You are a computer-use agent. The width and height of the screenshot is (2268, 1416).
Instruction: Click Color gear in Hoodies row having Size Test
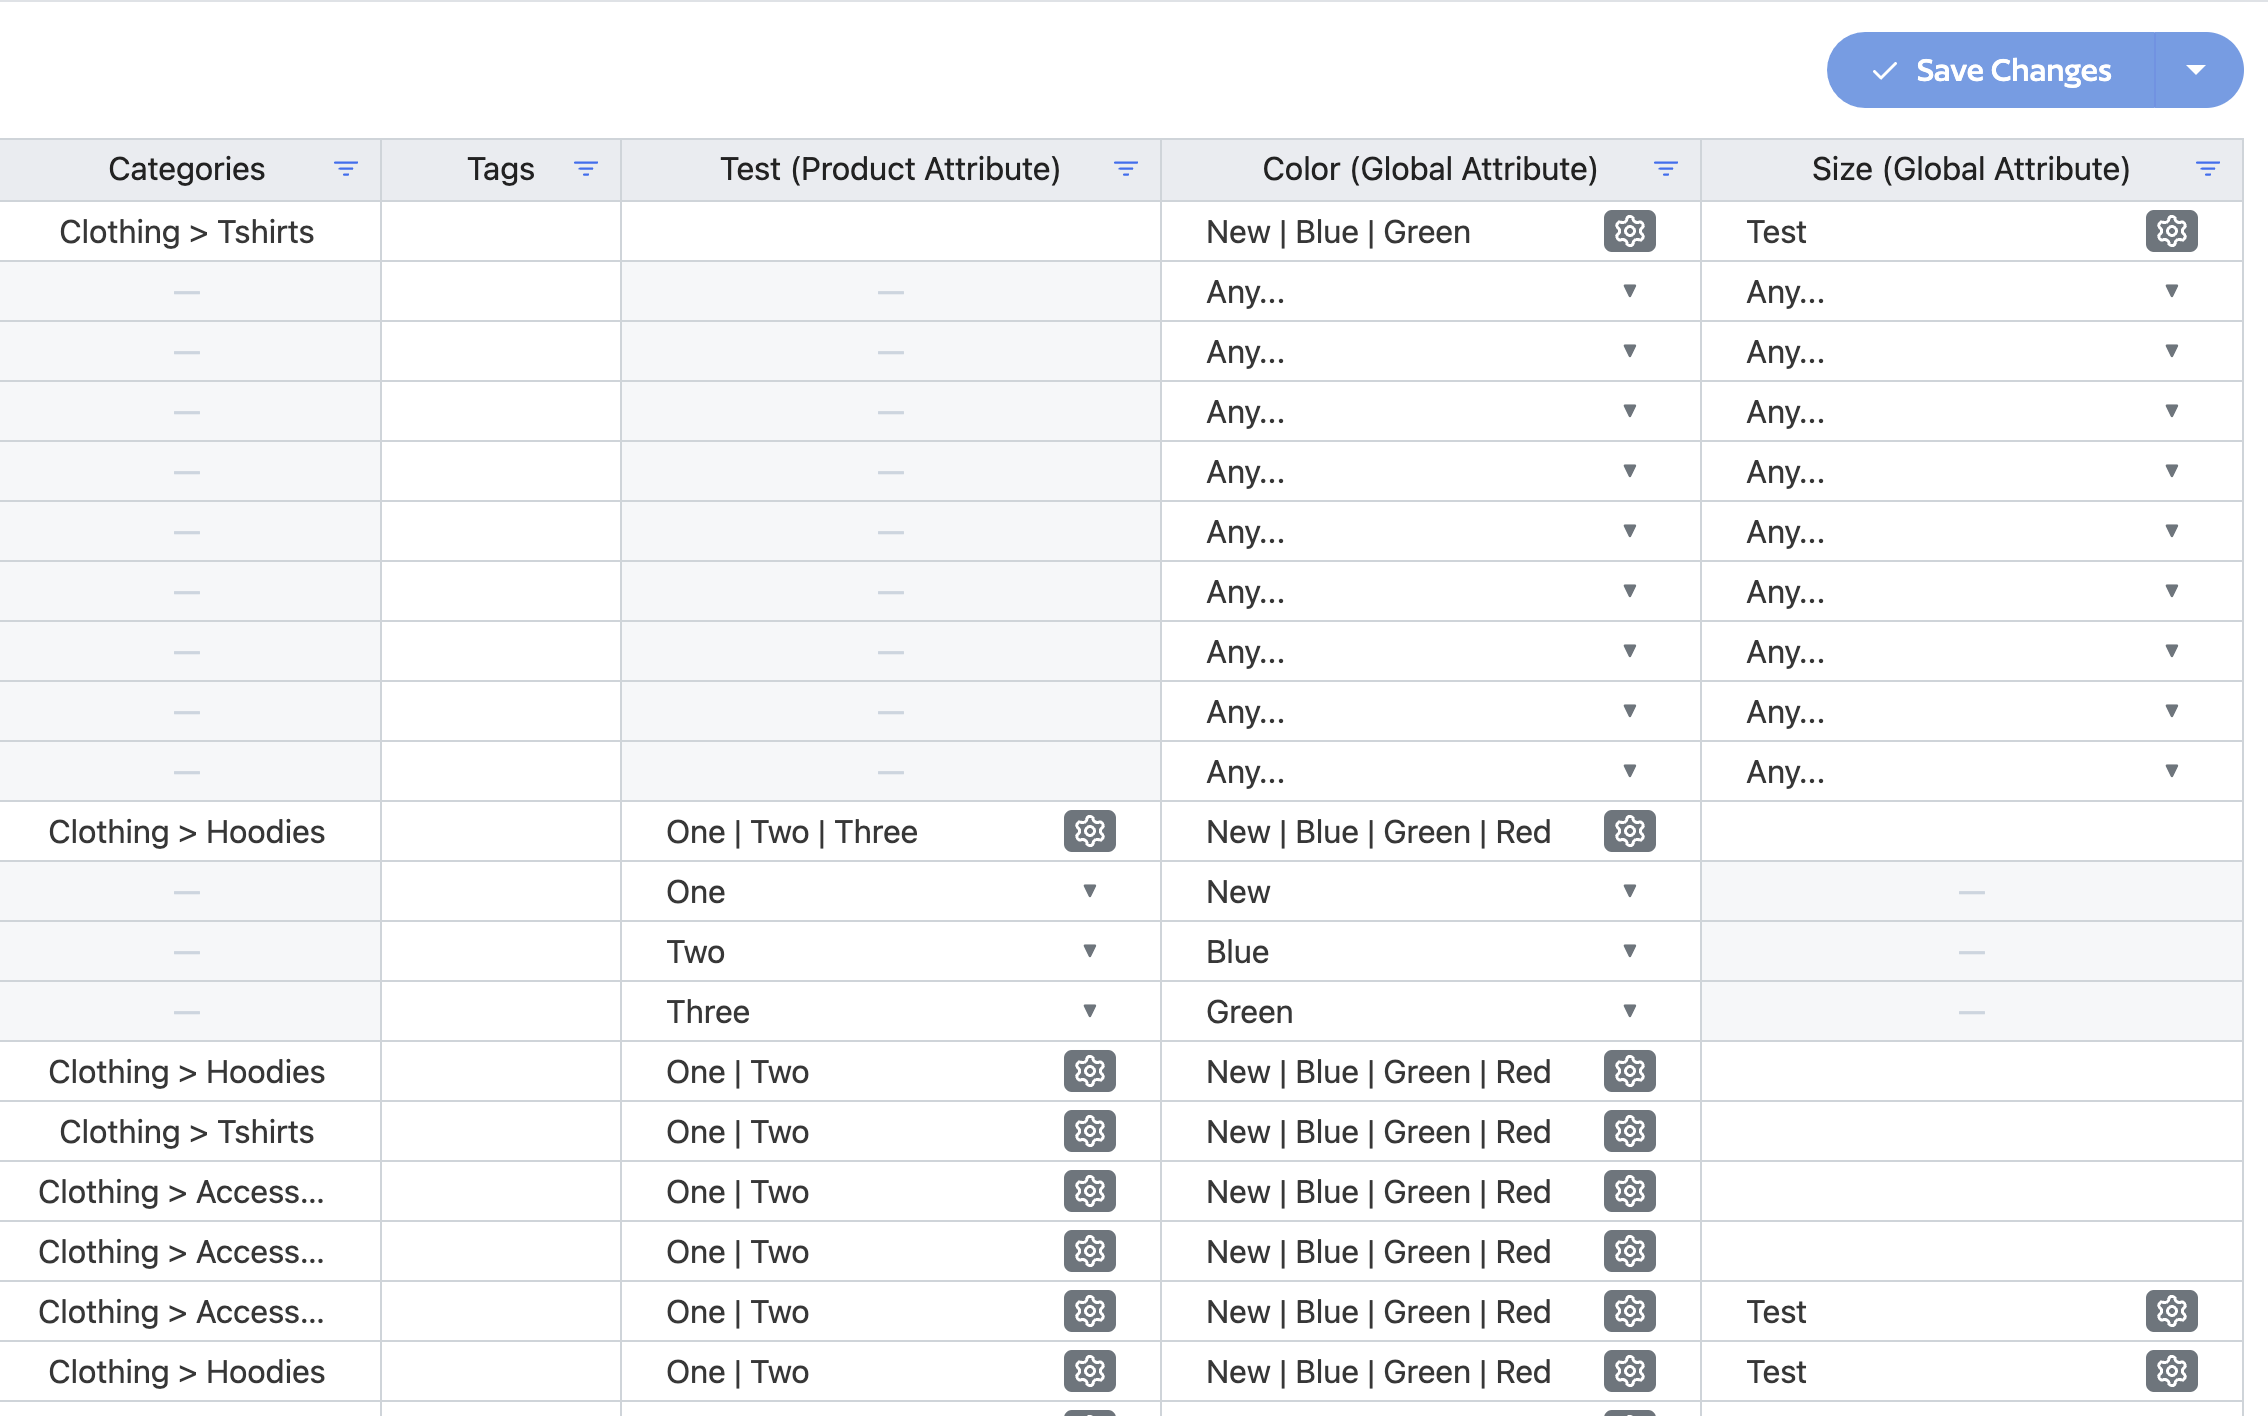tap(1630, 1371)
